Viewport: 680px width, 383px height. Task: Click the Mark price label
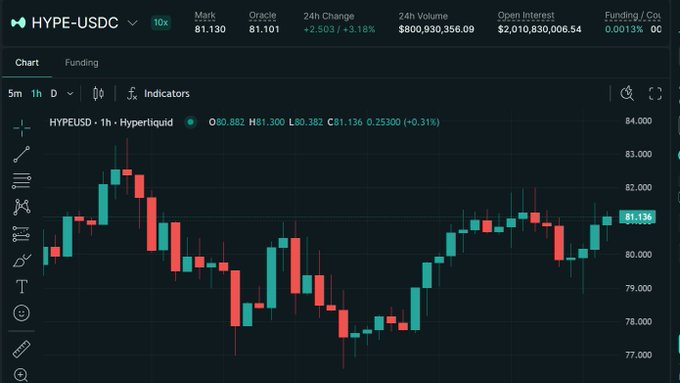(205, 16)
